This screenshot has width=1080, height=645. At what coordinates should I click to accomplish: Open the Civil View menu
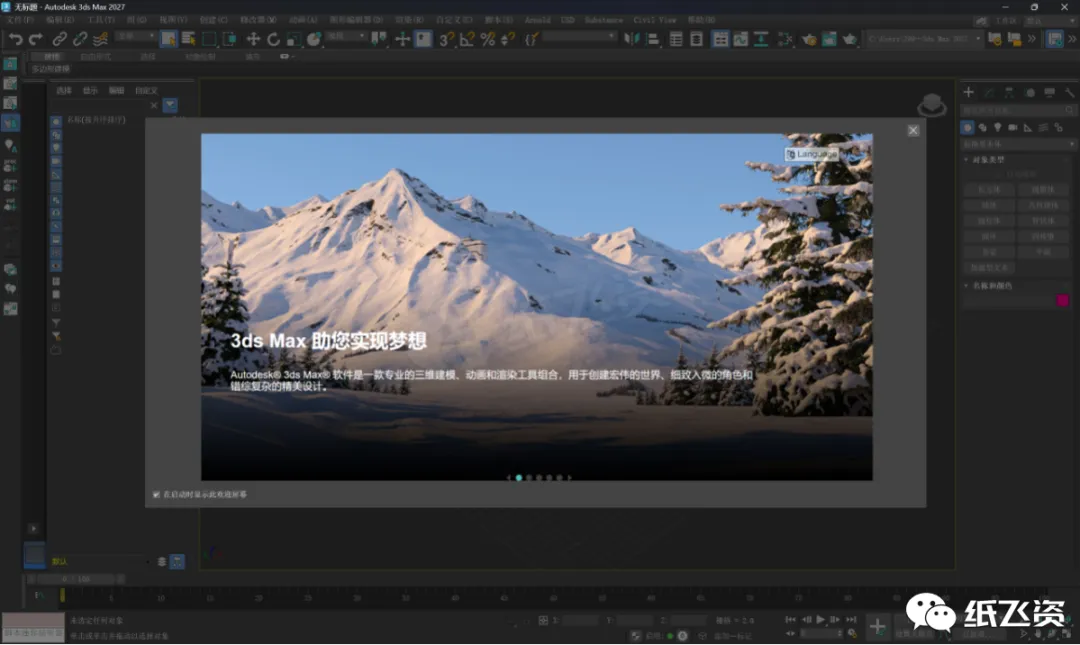point(654,20)
